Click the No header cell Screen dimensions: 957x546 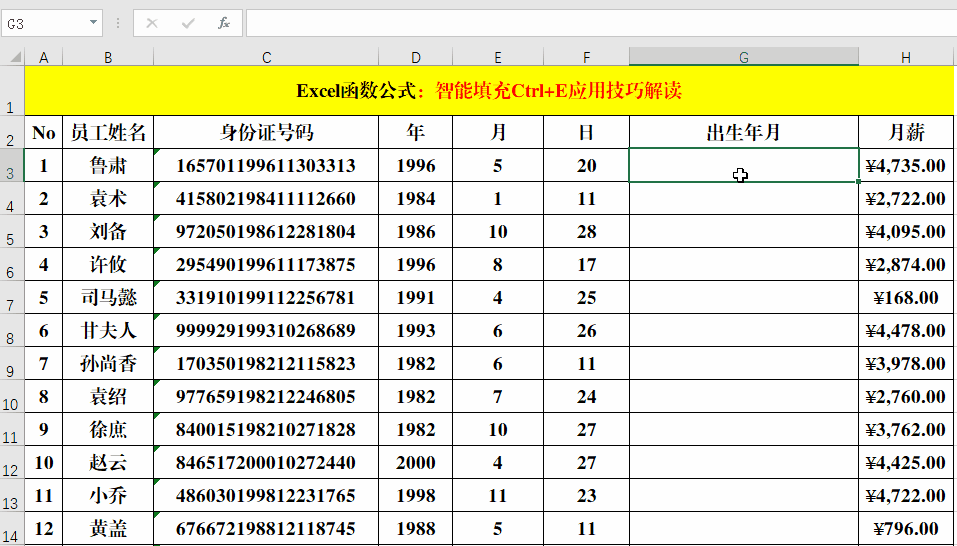coord(43,132)
